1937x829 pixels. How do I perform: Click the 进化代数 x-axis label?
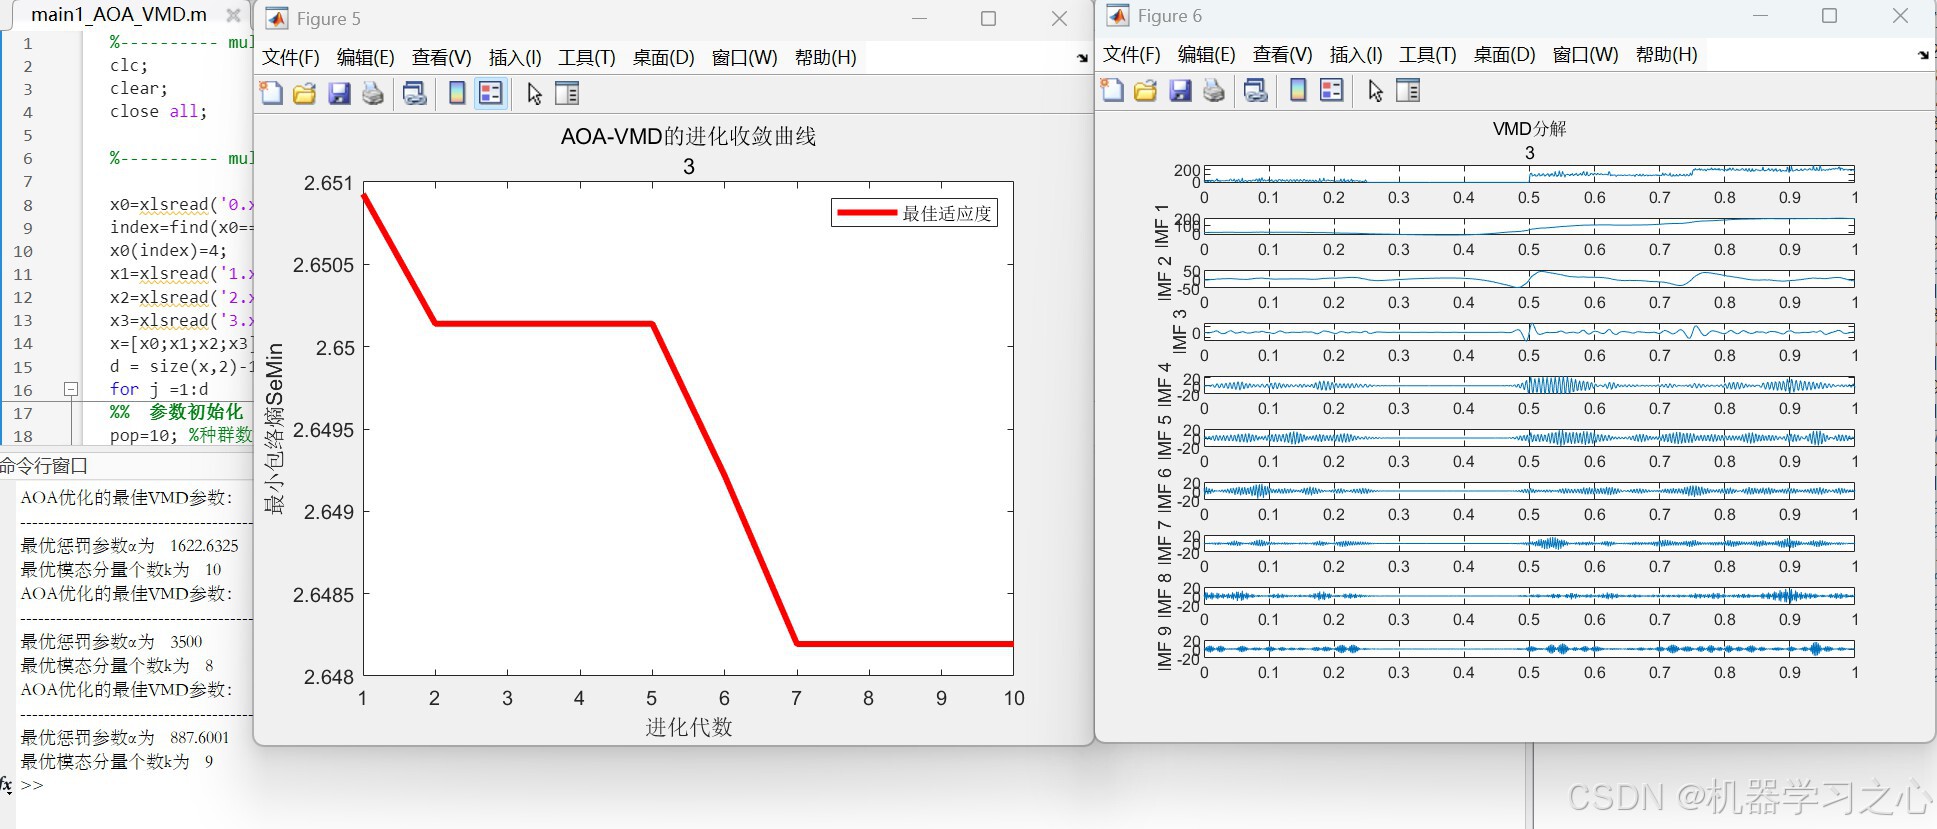689,727
